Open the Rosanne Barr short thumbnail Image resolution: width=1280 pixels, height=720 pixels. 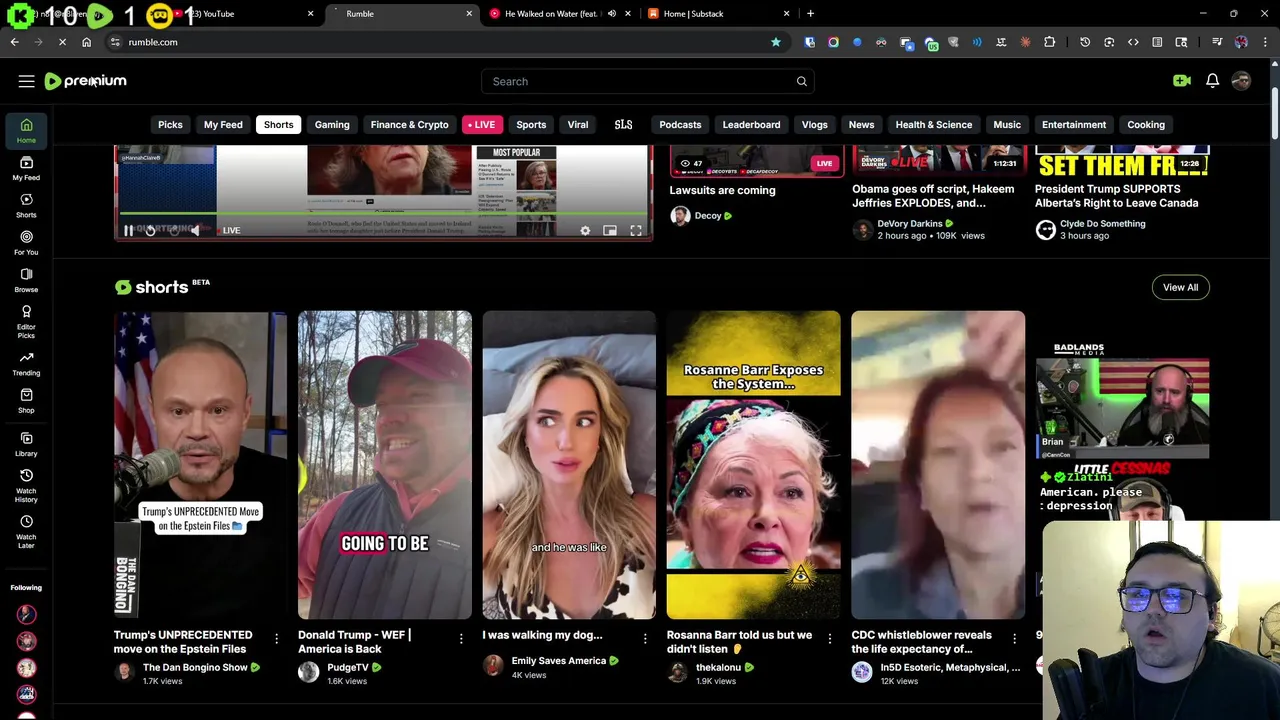(753, 465)
